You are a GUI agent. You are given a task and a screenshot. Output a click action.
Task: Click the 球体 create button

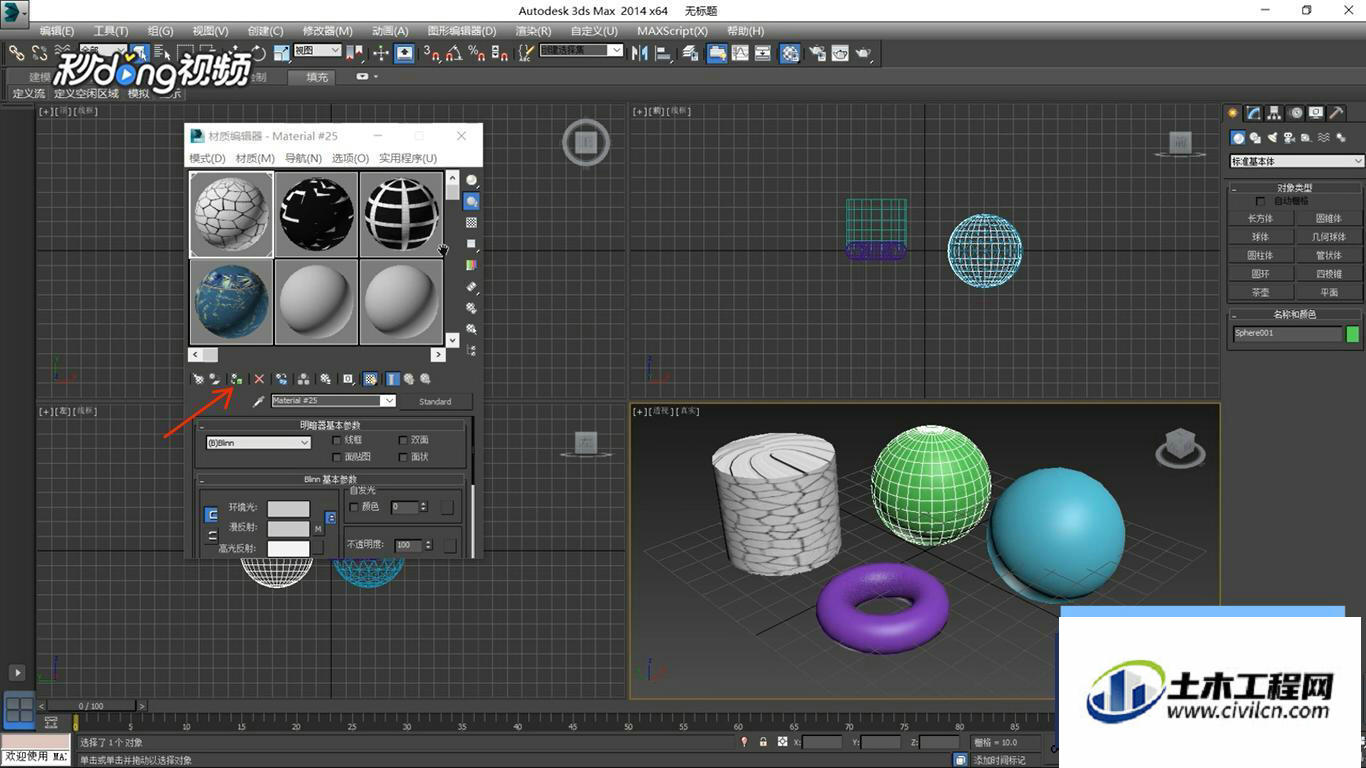1260,237
